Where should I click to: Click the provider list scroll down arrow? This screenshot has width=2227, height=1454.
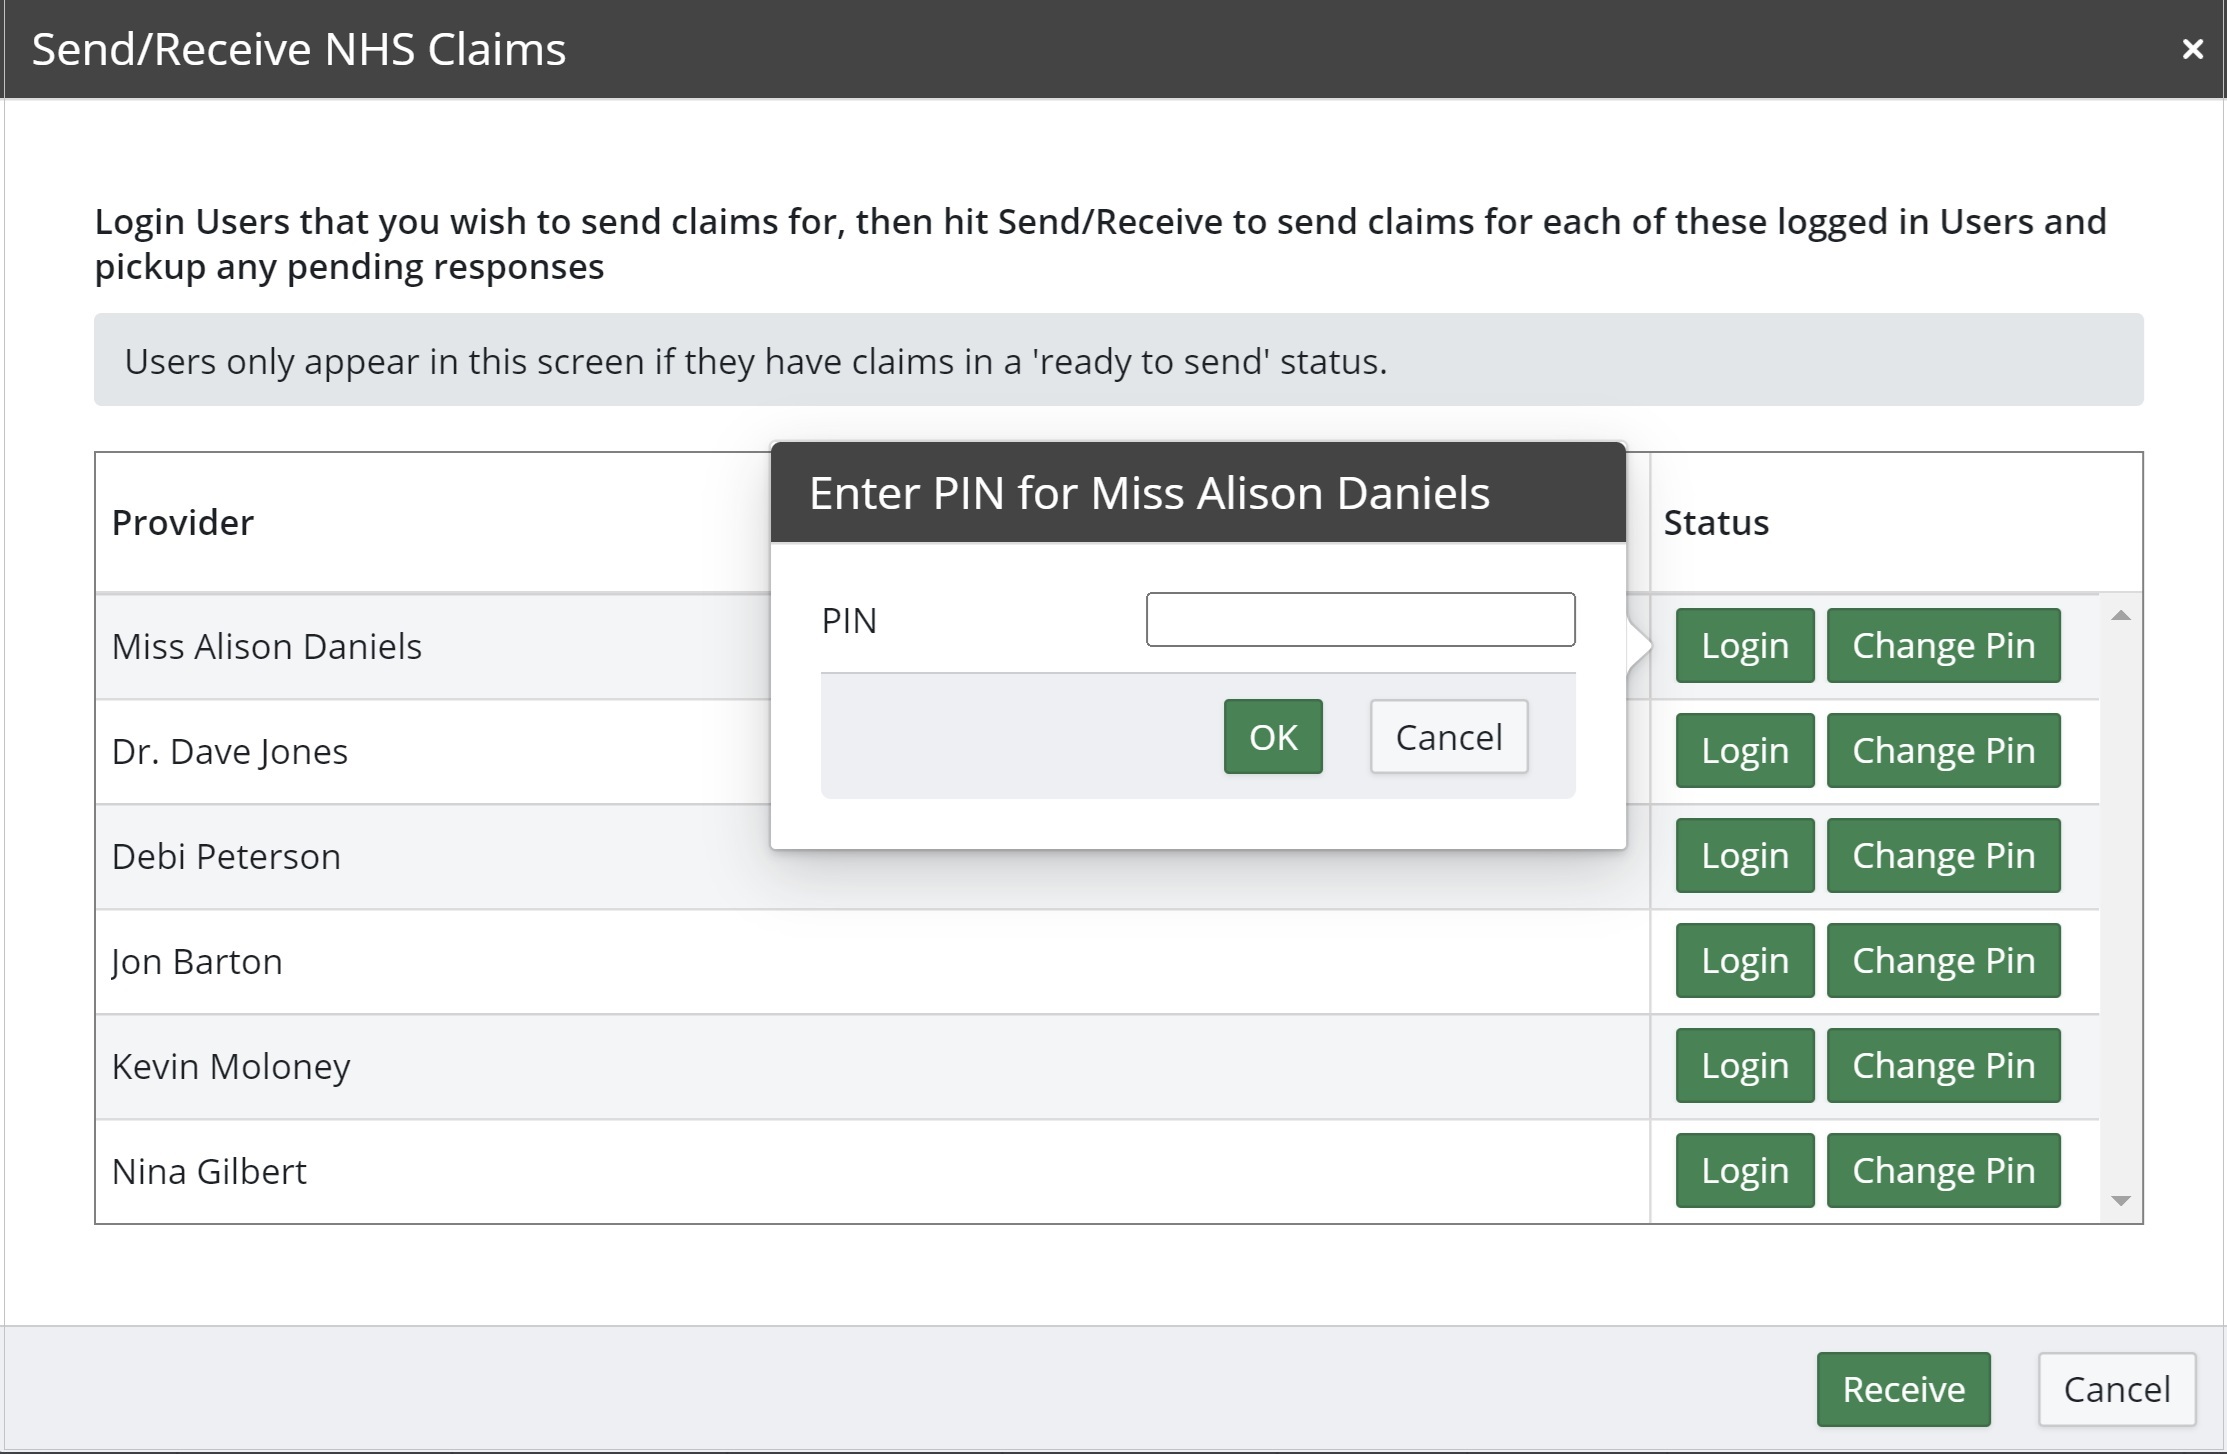tap(2121, 1201)
